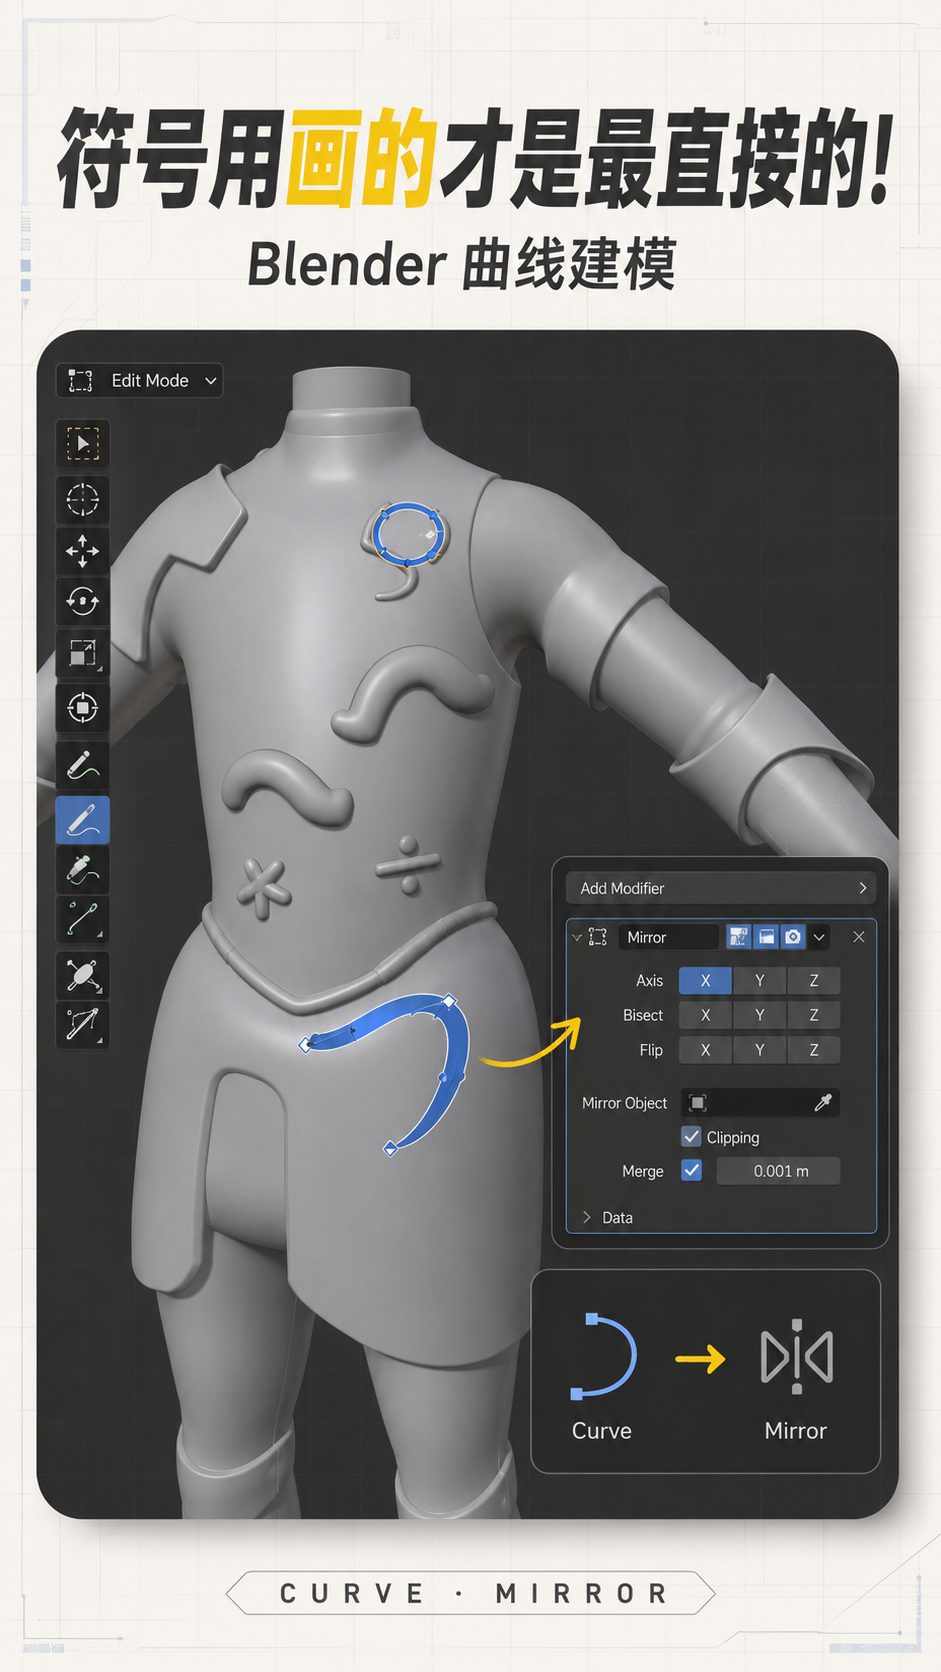Click the circular curve on the chest
The width and height of the screenshot is (941, 1672).
(406, 533)
